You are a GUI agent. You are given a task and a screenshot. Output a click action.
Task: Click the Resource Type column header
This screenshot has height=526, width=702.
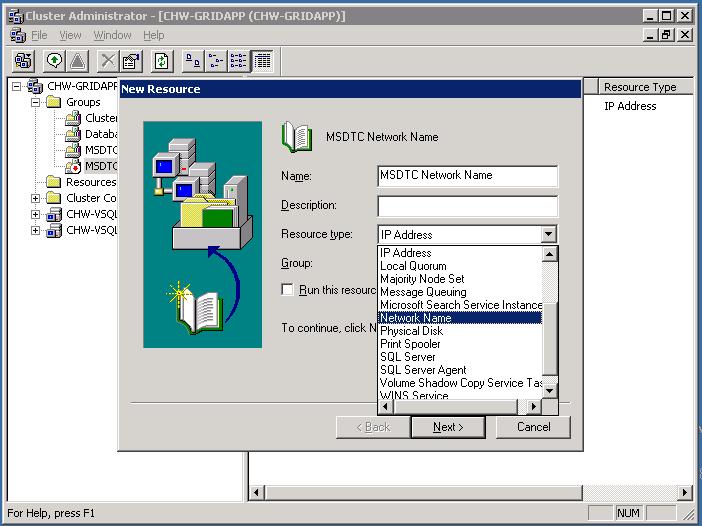point(645,87)
